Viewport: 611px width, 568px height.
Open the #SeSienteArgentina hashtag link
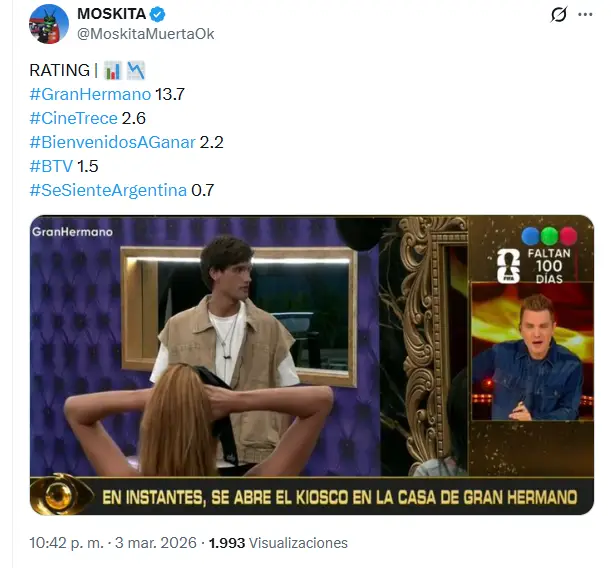pyautogui.click(x=108, y=191)
